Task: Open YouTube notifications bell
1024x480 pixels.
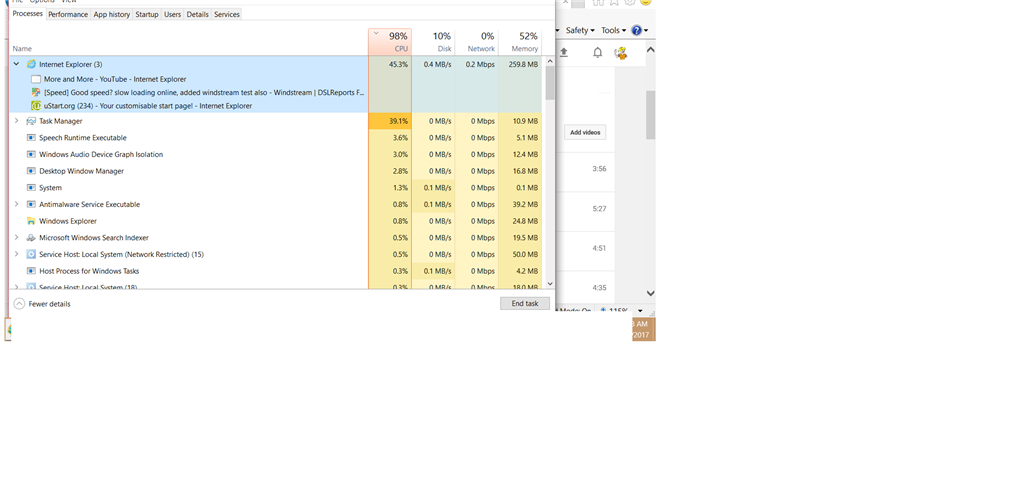Action: point(598,52)
